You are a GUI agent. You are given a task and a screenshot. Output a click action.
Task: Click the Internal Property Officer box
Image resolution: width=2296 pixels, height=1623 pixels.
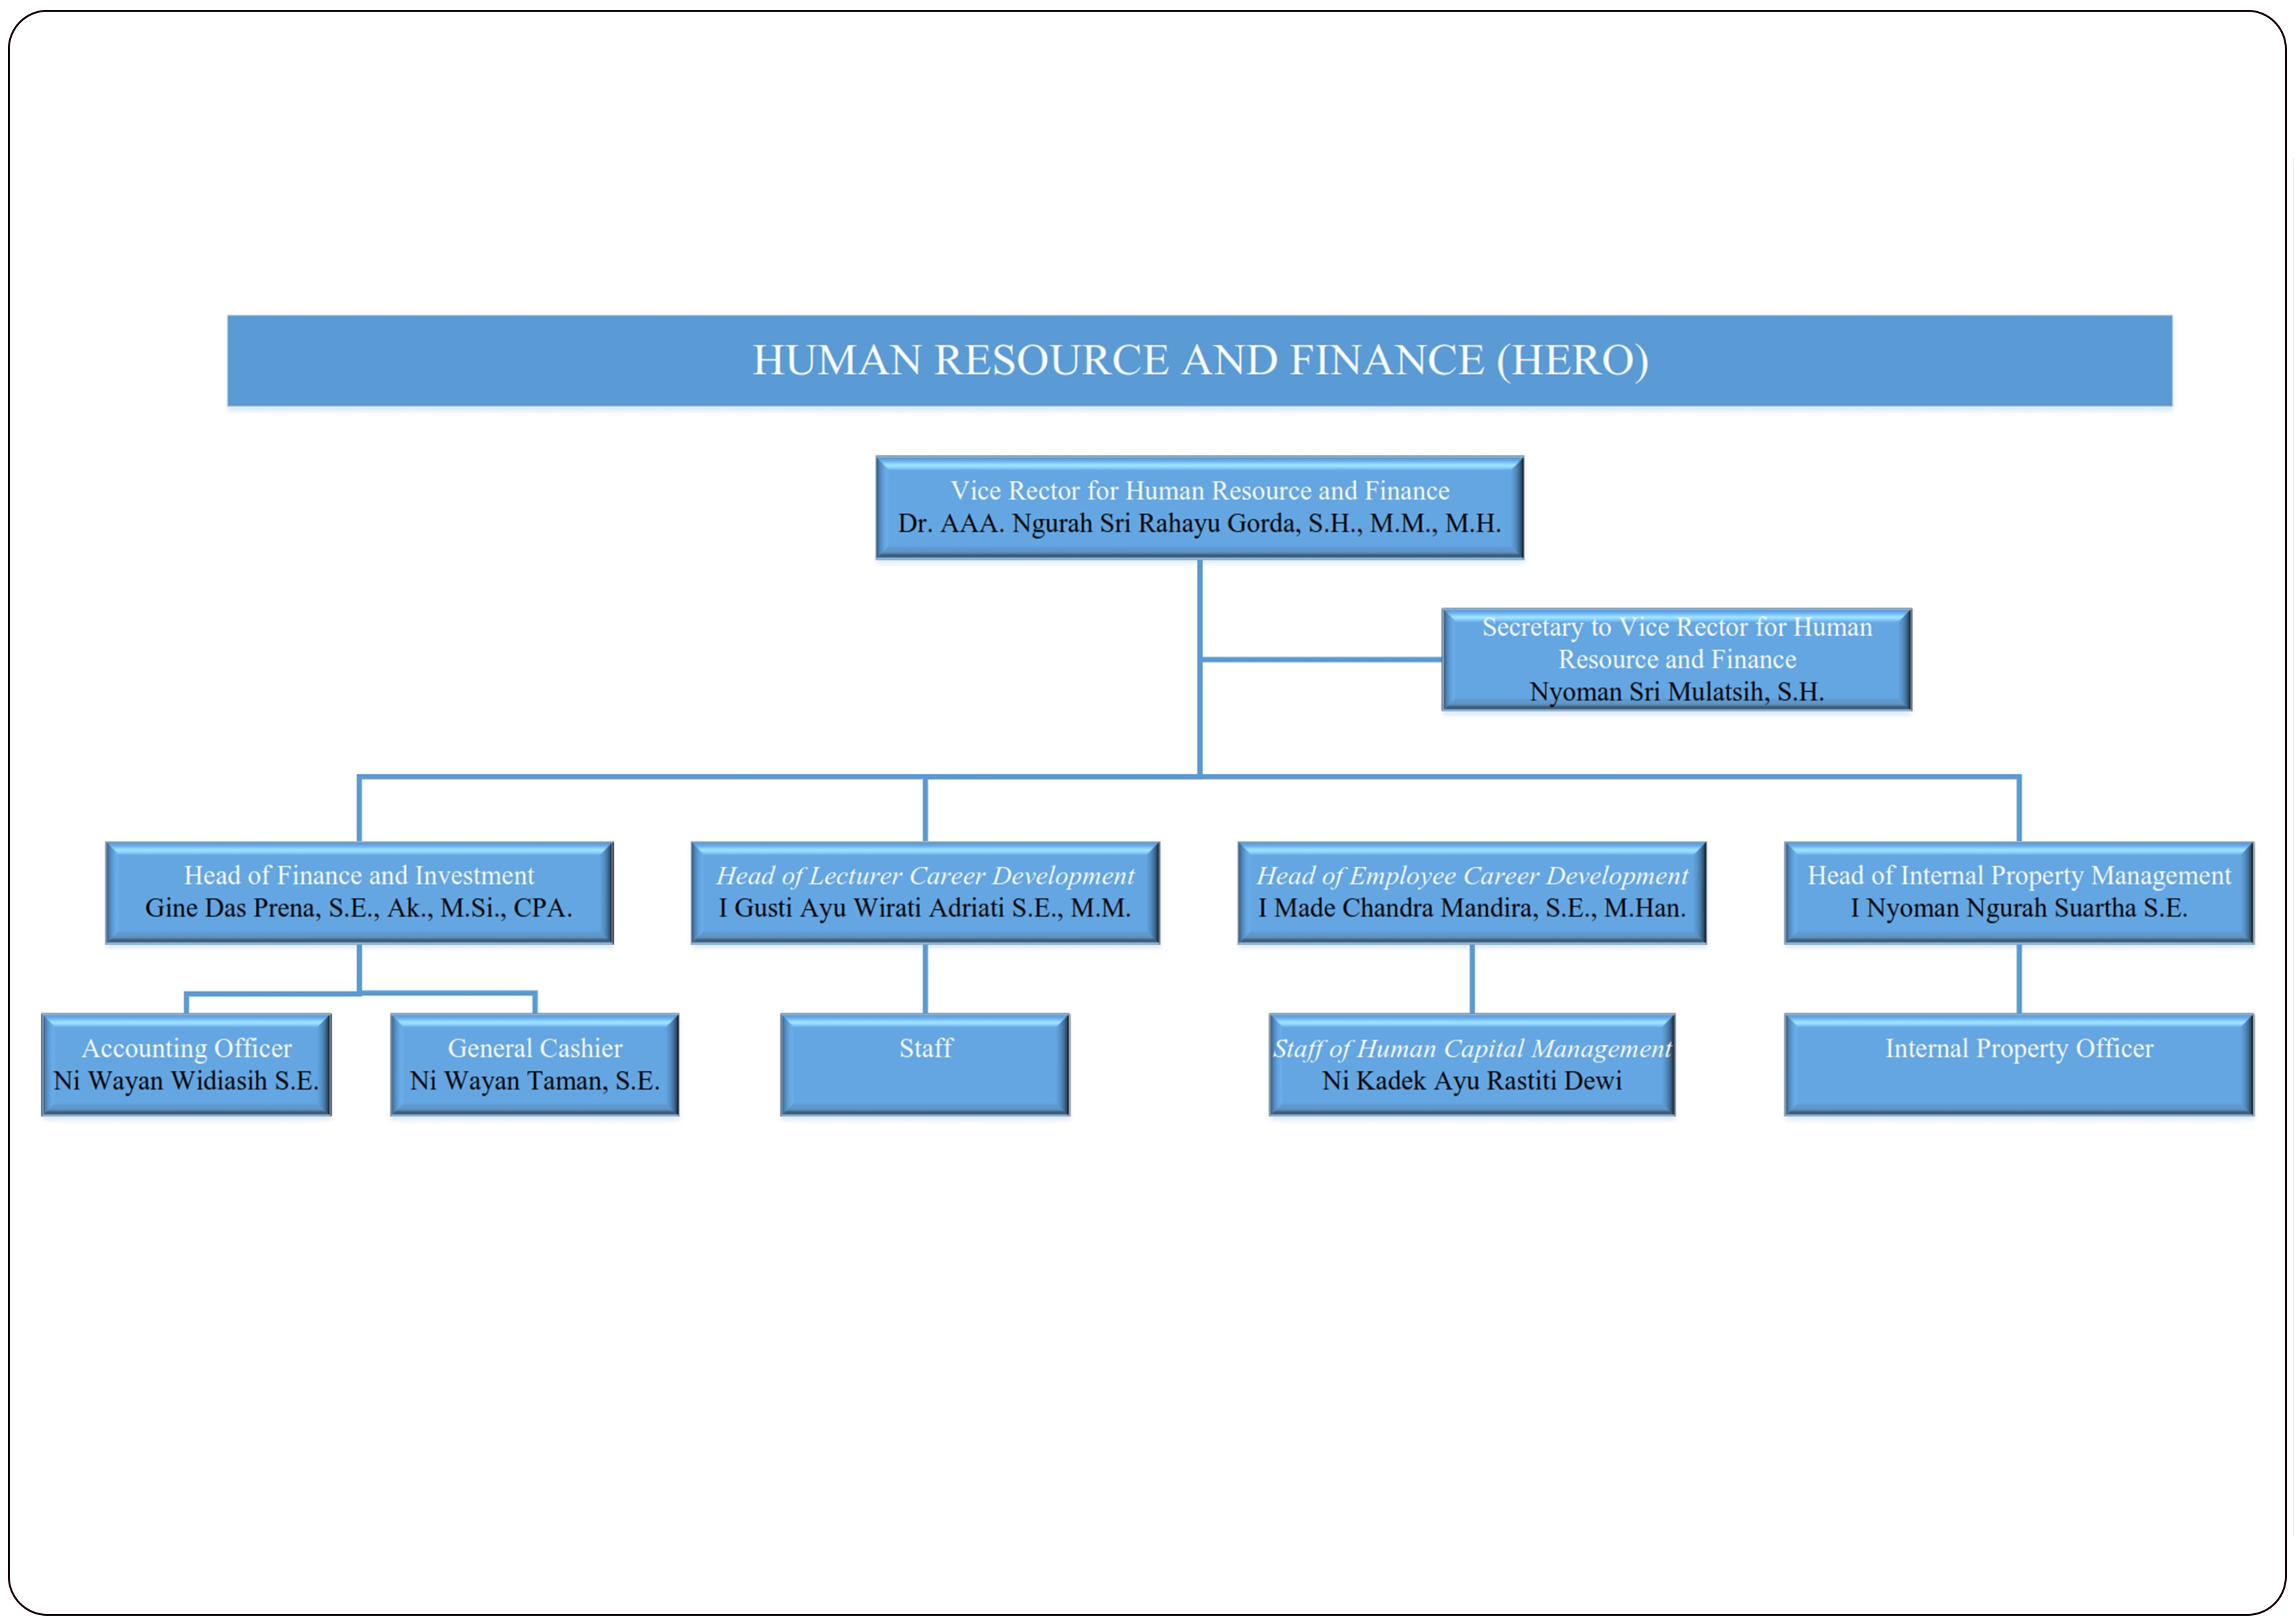pos(2018,1064)
